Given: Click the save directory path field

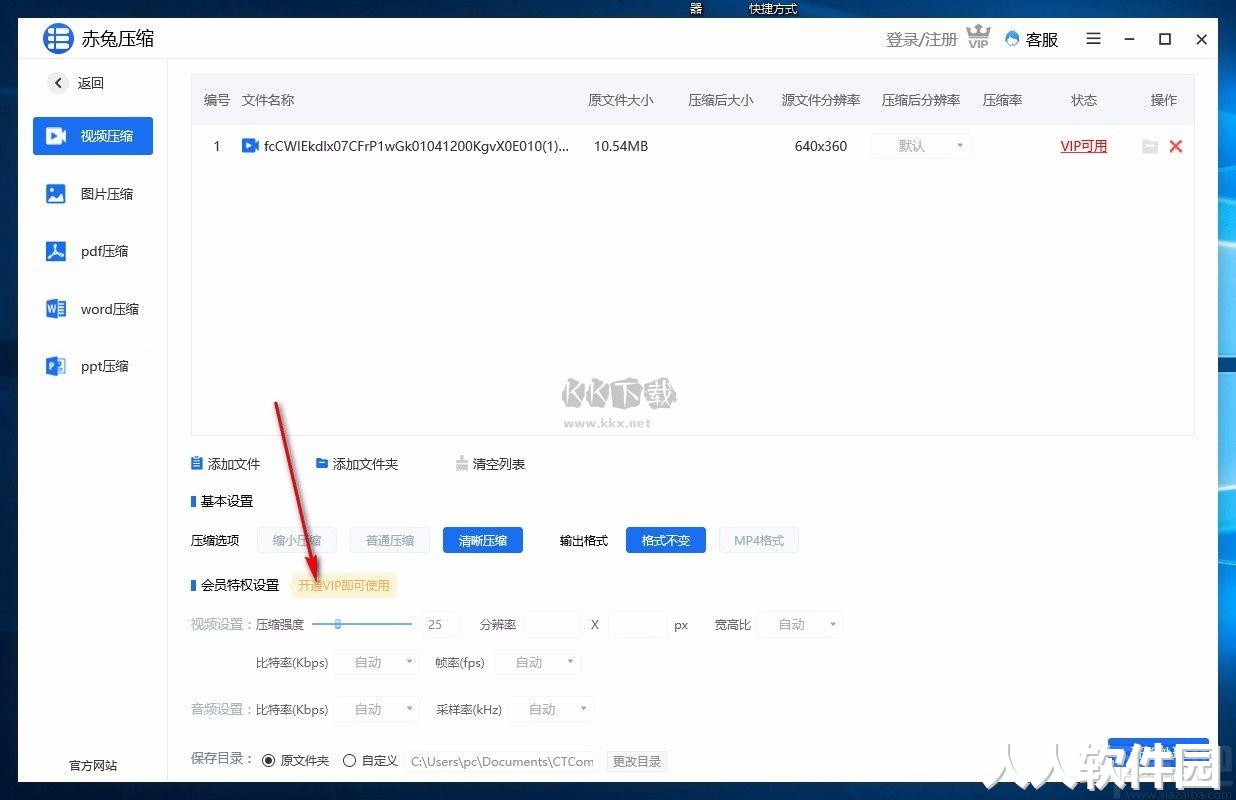Looking at the screenshot, I should 503,761.
